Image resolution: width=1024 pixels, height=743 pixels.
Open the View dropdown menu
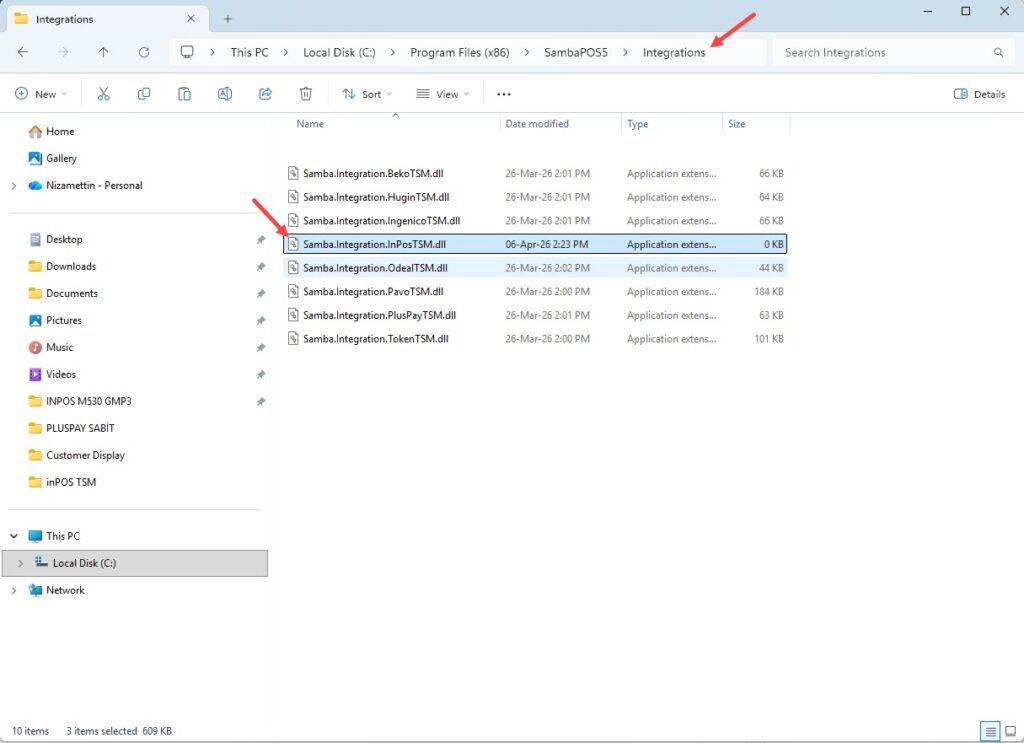(442, 94)
